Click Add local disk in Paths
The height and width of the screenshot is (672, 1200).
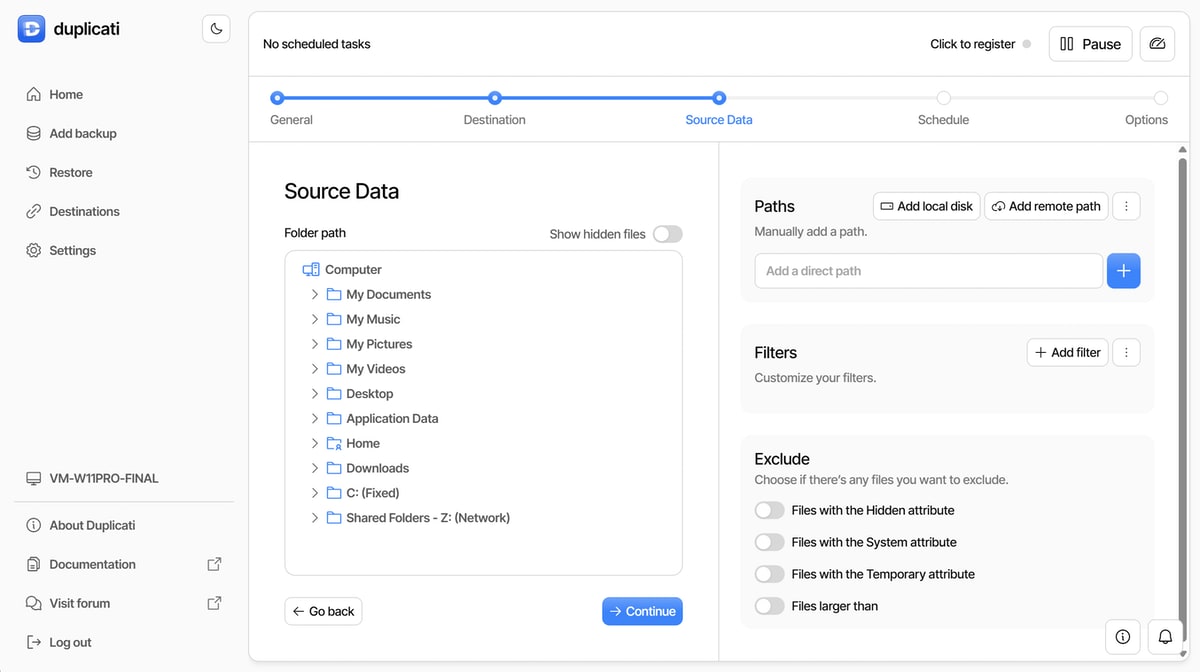[926, 206]
